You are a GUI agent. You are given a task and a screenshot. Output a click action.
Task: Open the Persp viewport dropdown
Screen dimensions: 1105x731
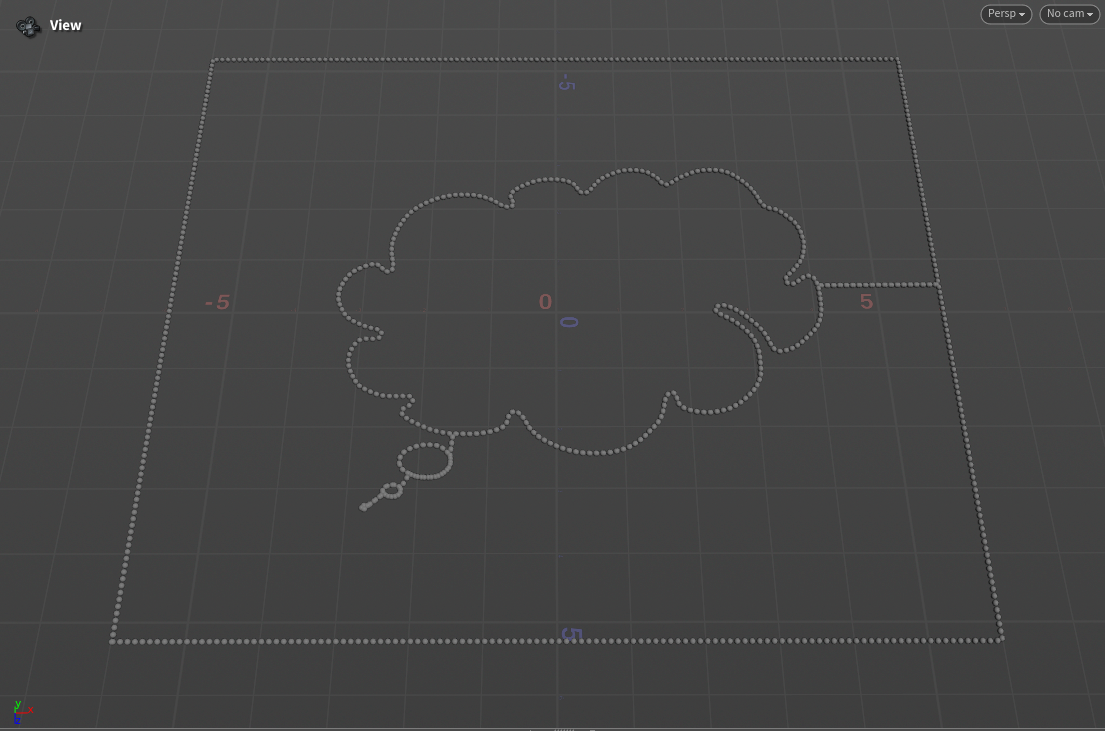click(x=1006, y=14)
